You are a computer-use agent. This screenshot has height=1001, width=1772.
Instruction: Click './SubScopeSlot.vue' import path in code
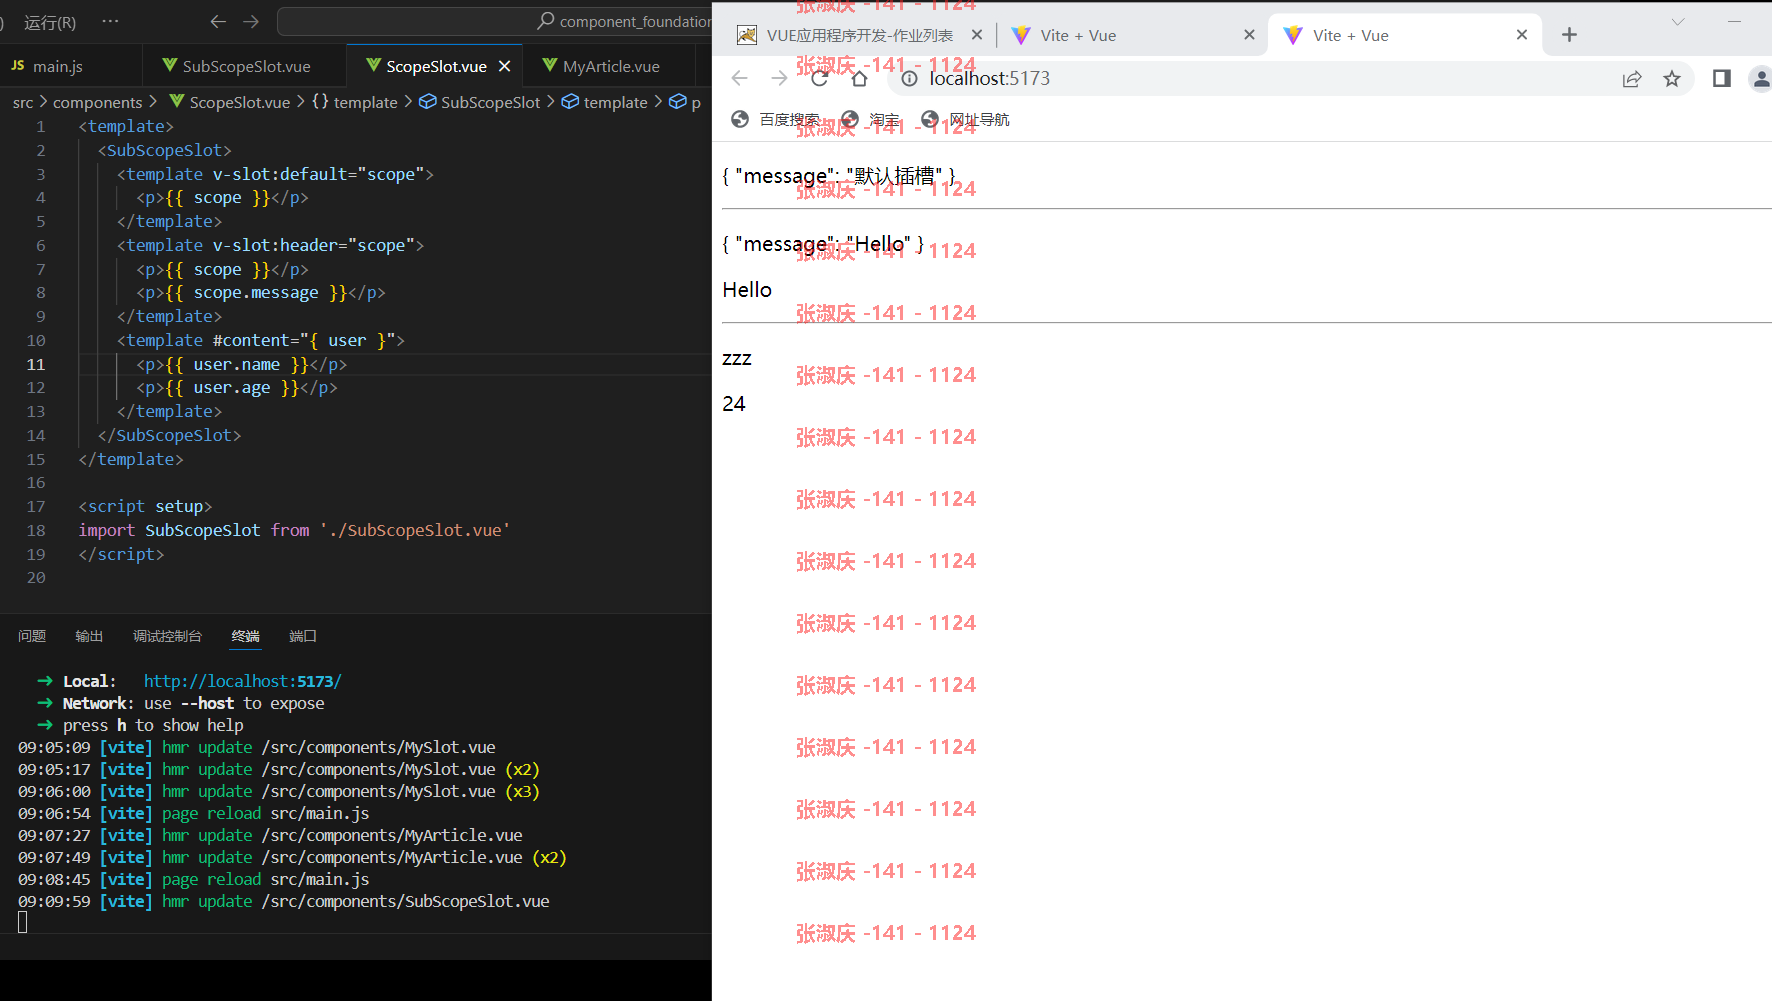click(x=415, y=530)
